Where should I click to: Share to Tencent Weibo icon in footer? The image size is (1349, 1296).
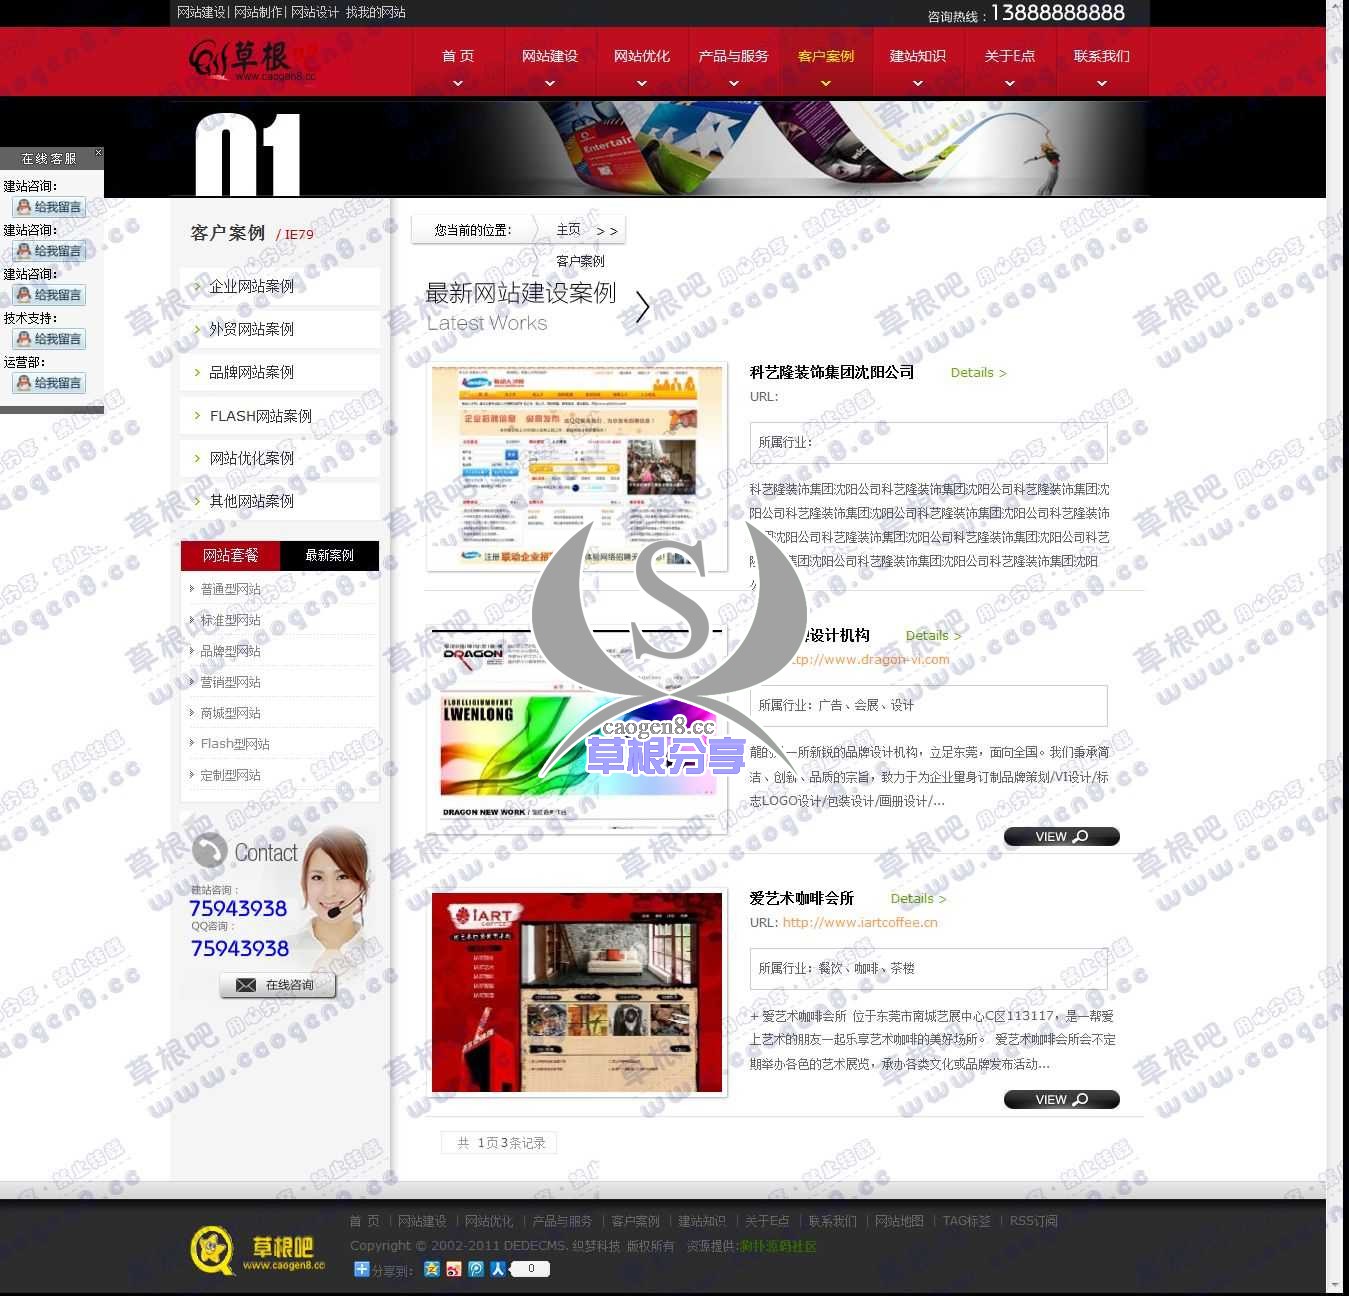tap(476, 1269)
